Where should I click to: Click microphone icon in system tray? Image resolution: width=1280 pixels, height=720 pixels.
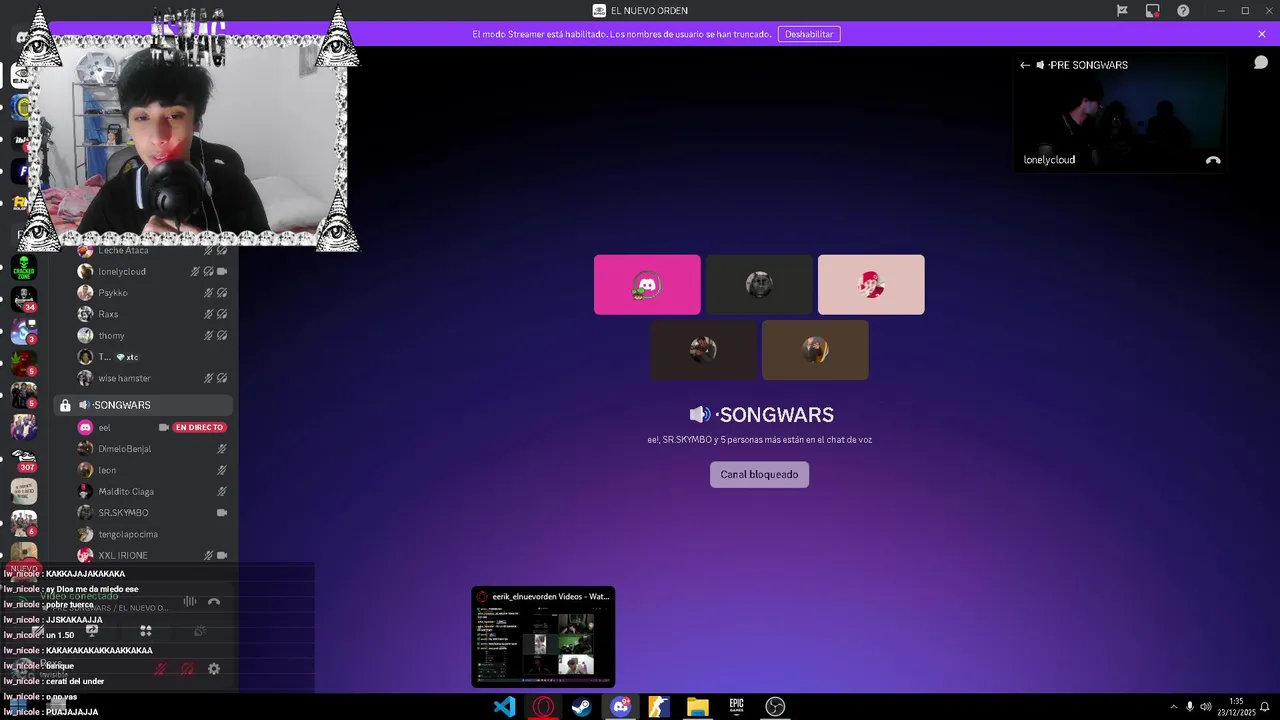pos(1189,707)
